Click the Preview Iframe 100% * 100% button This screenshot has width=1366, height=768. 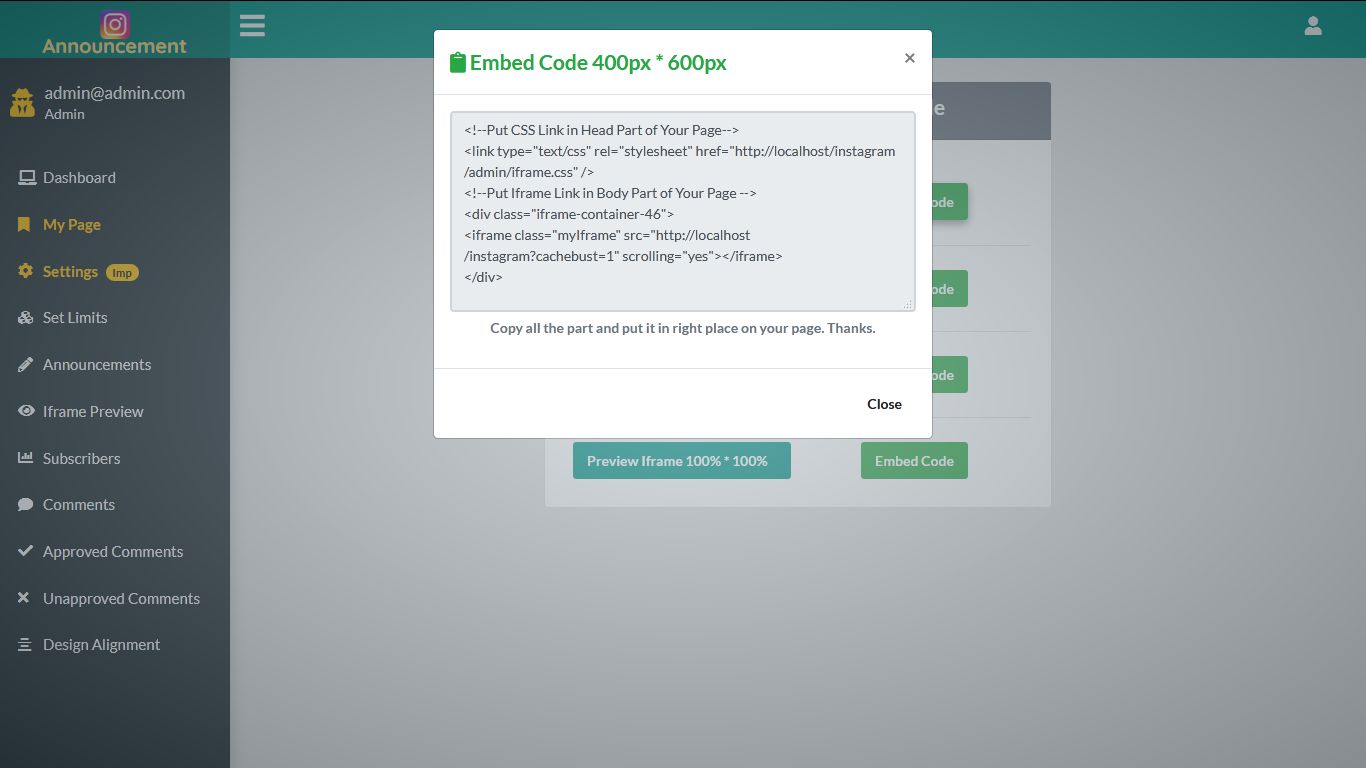tap(681, 460)
